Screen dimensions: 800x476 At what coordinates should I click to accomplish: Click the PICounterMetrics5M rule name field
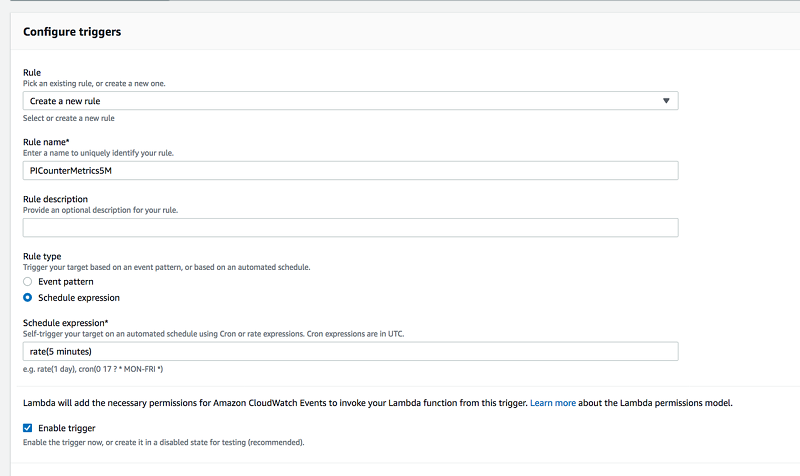pyautogui.click(x=350, y=171)
